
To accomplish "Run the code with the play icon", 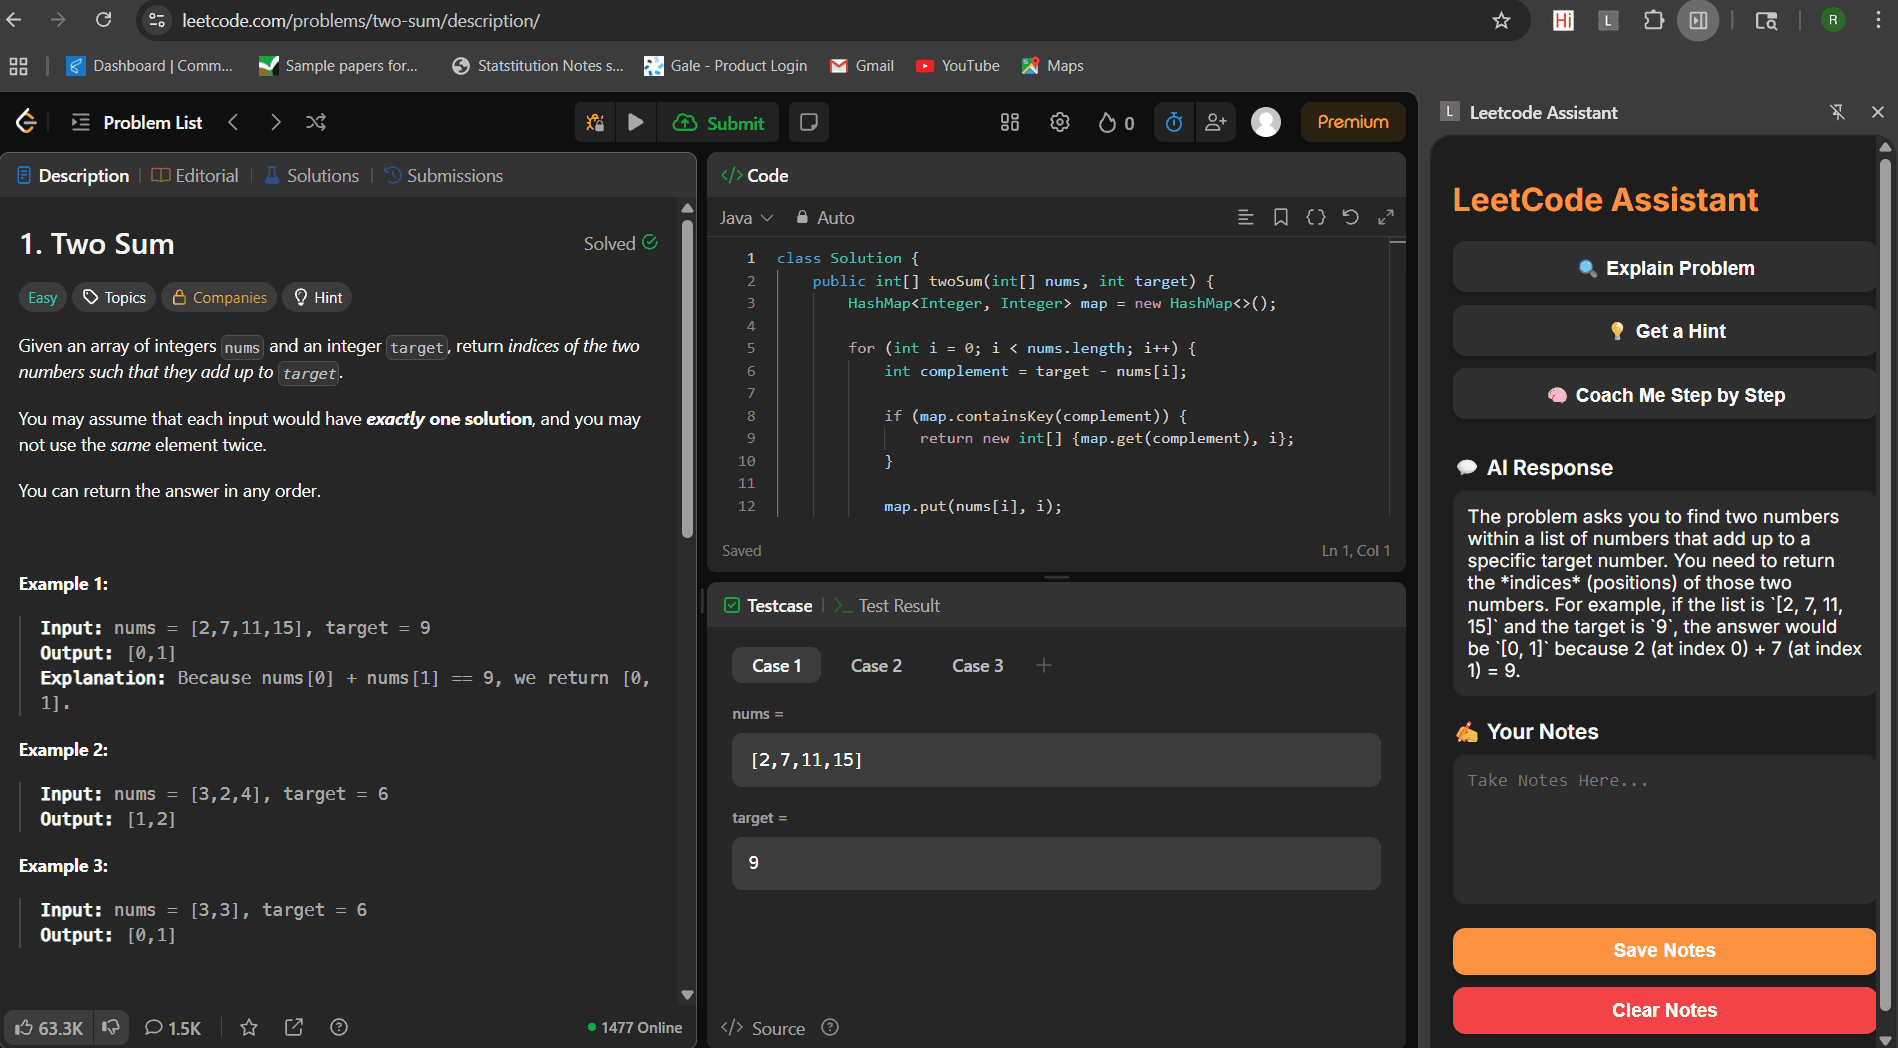I will point(635,122).
